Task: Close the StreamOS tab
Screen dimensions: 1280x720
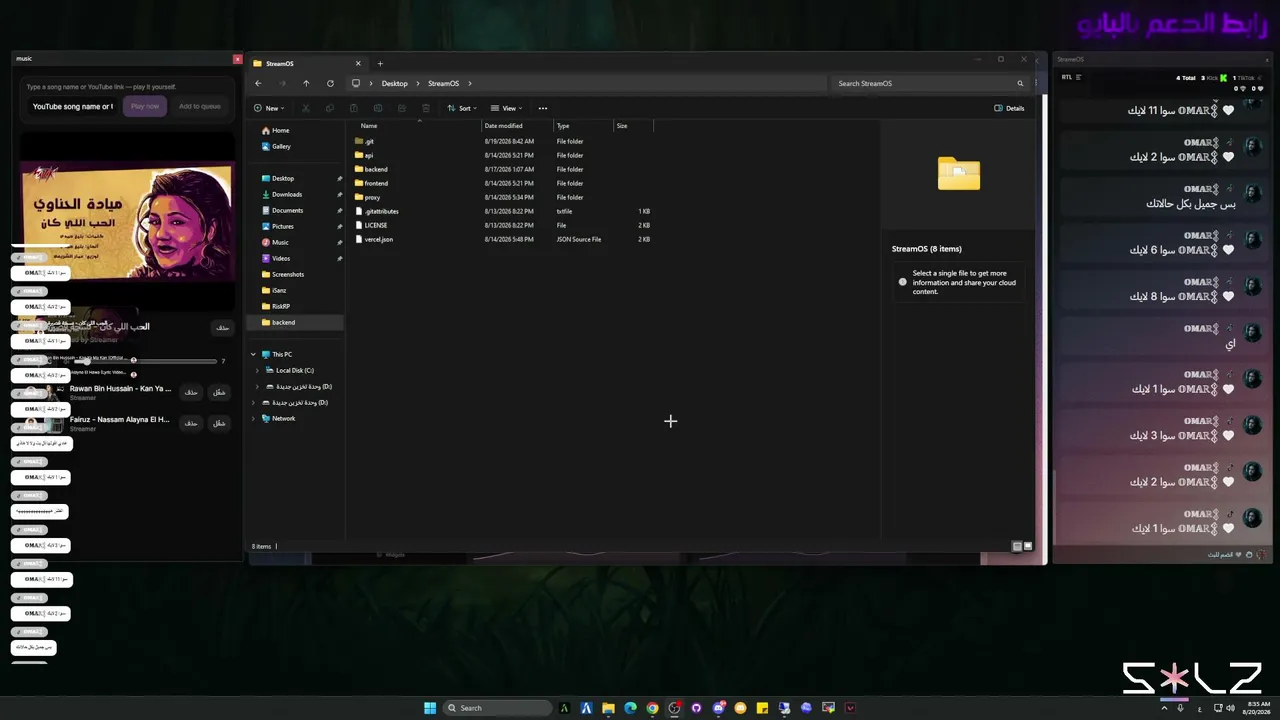Action: pyautogui.click(x=358, y=64)
